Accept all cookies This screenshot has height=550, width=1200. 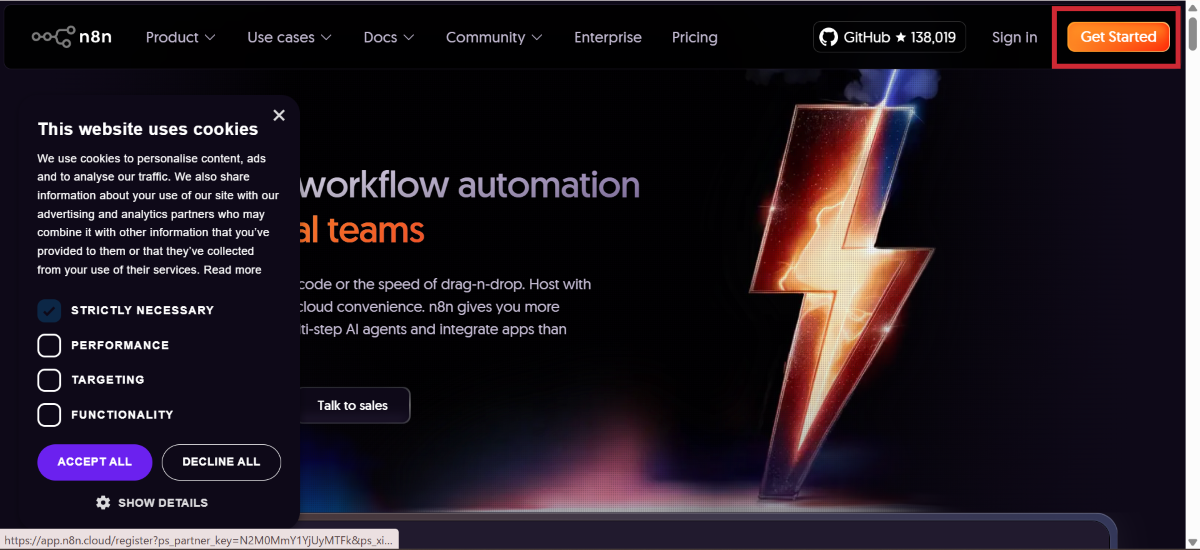tap(94, 462)
